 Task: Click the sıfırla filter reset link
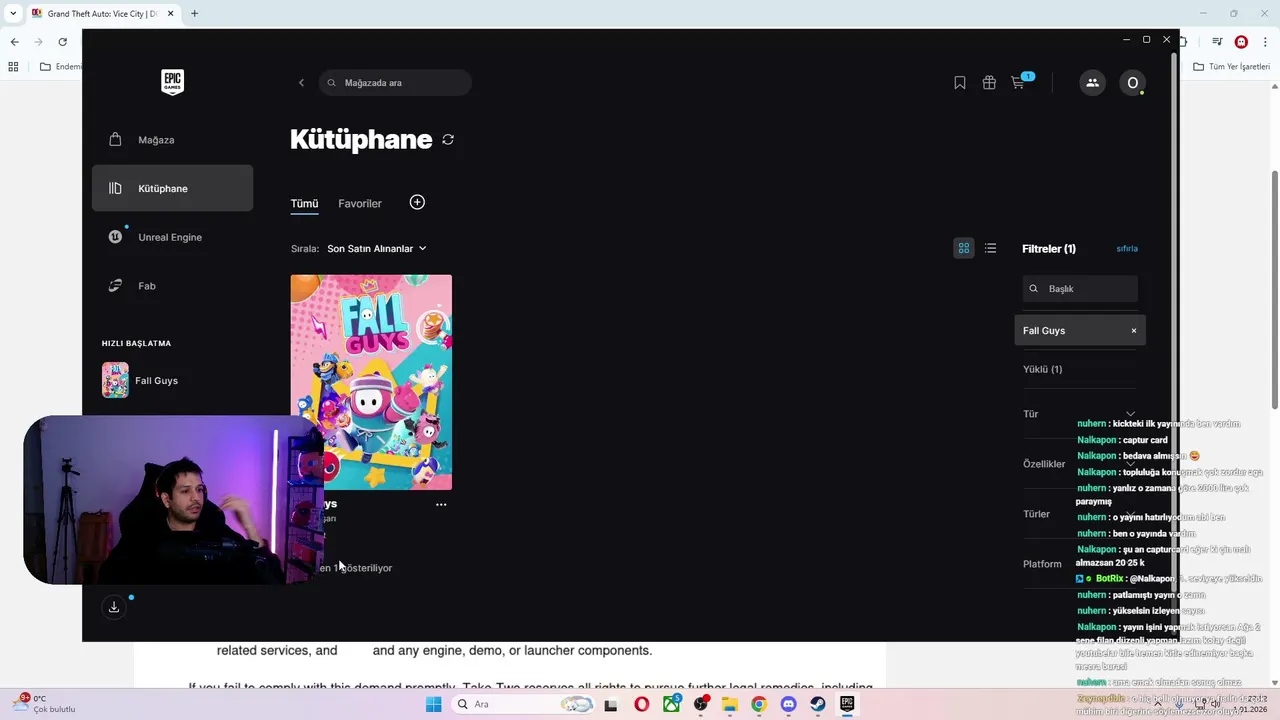[x=1127, y=248]
